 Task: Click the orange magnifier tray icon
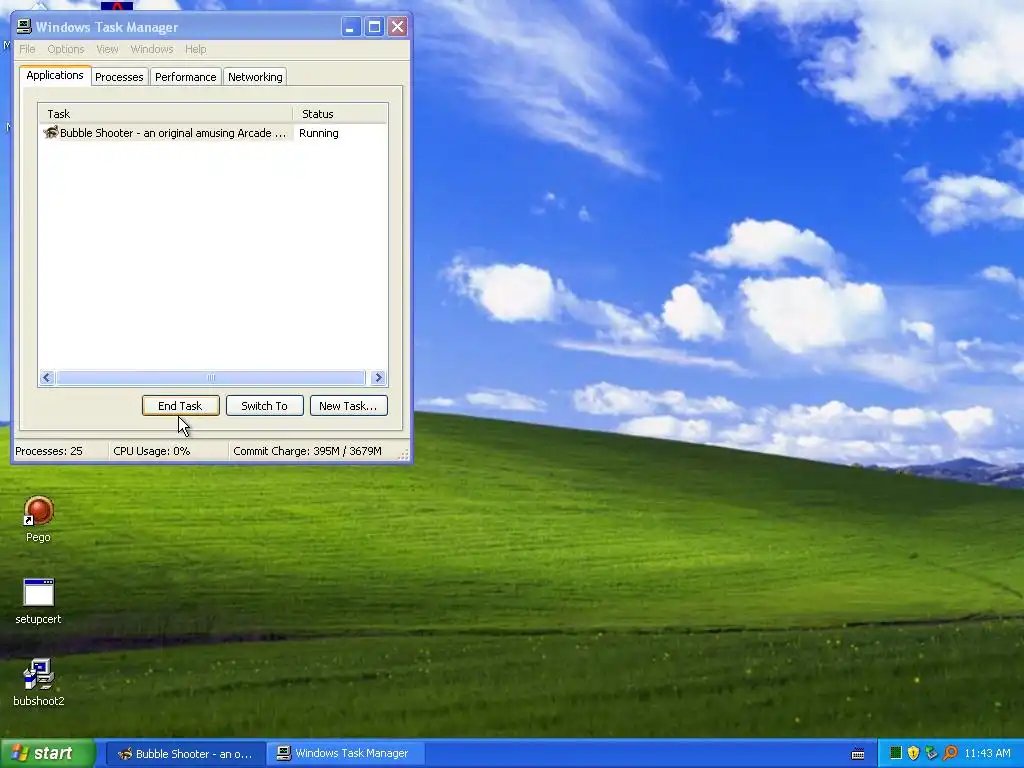click(950, 753)
